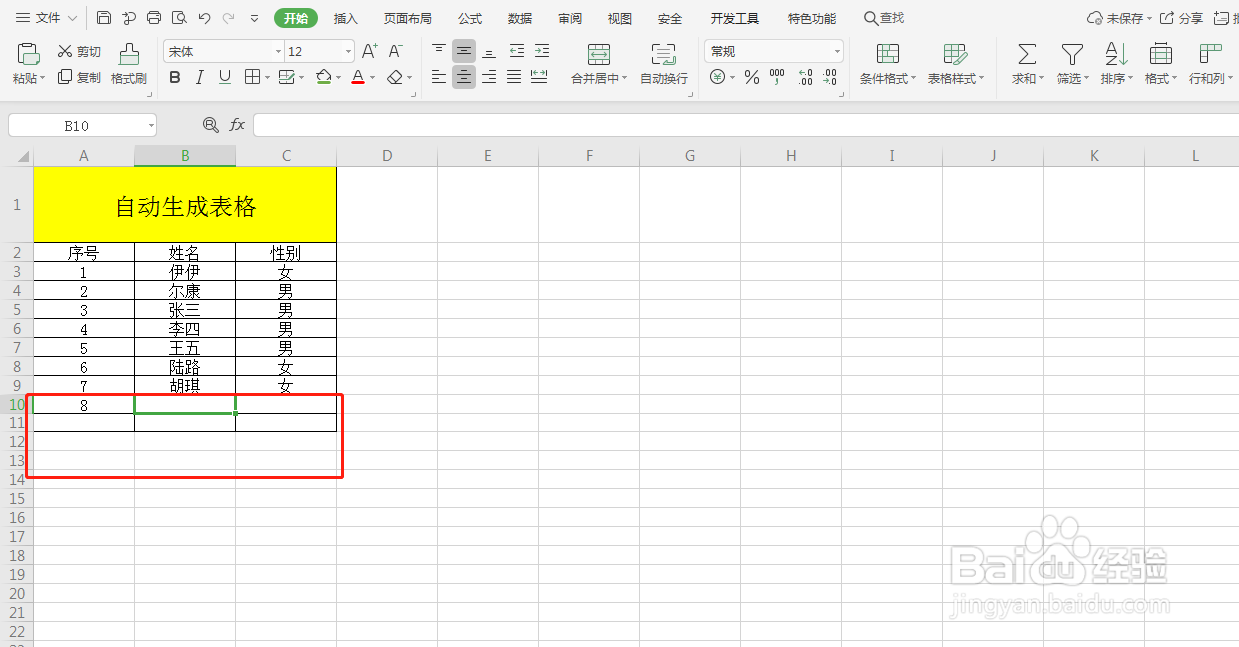Screen dimensions: 1239x647
Task: Expand the Filter (筛选) dropdown
Action: (1087, 78)
